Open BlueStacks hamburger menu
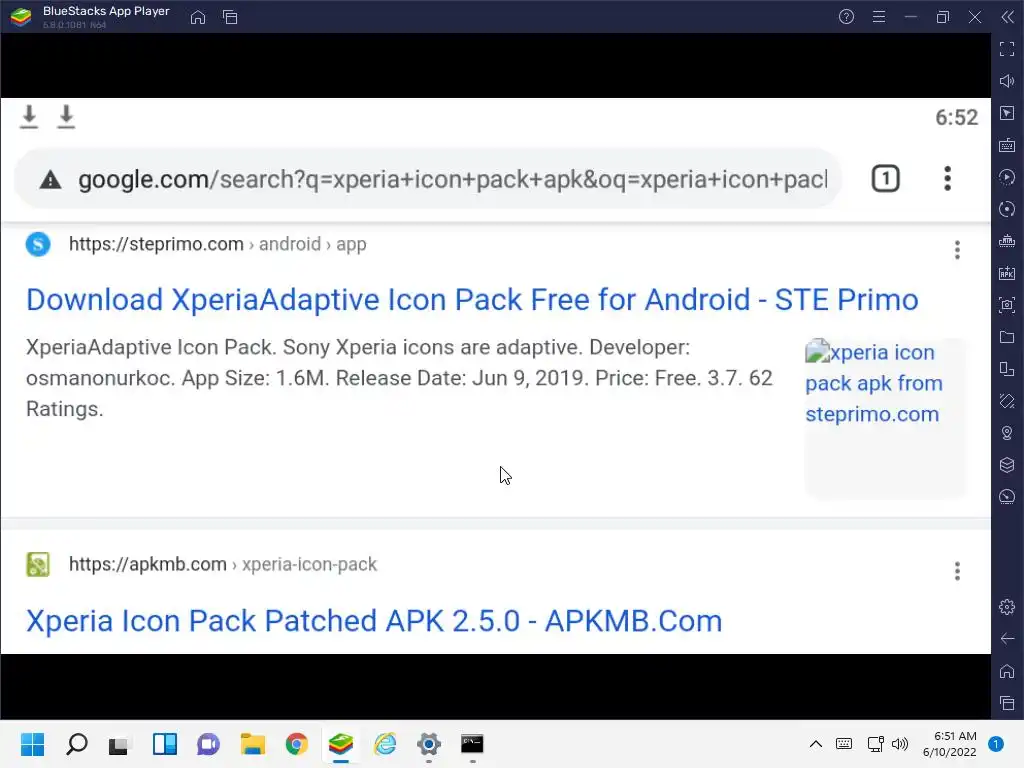 click(x=879, y=17)
